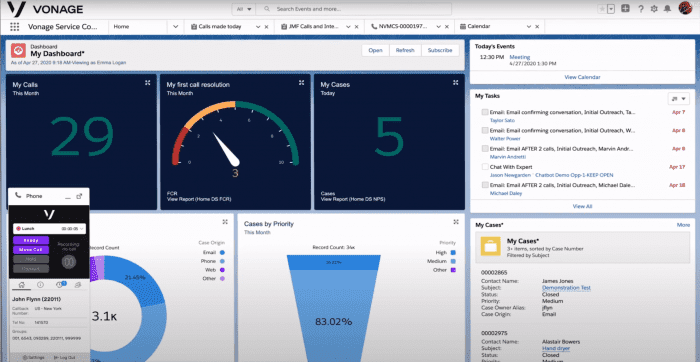Open the help question mark icon
Screen dimensions: 700x362
point(641,8)
